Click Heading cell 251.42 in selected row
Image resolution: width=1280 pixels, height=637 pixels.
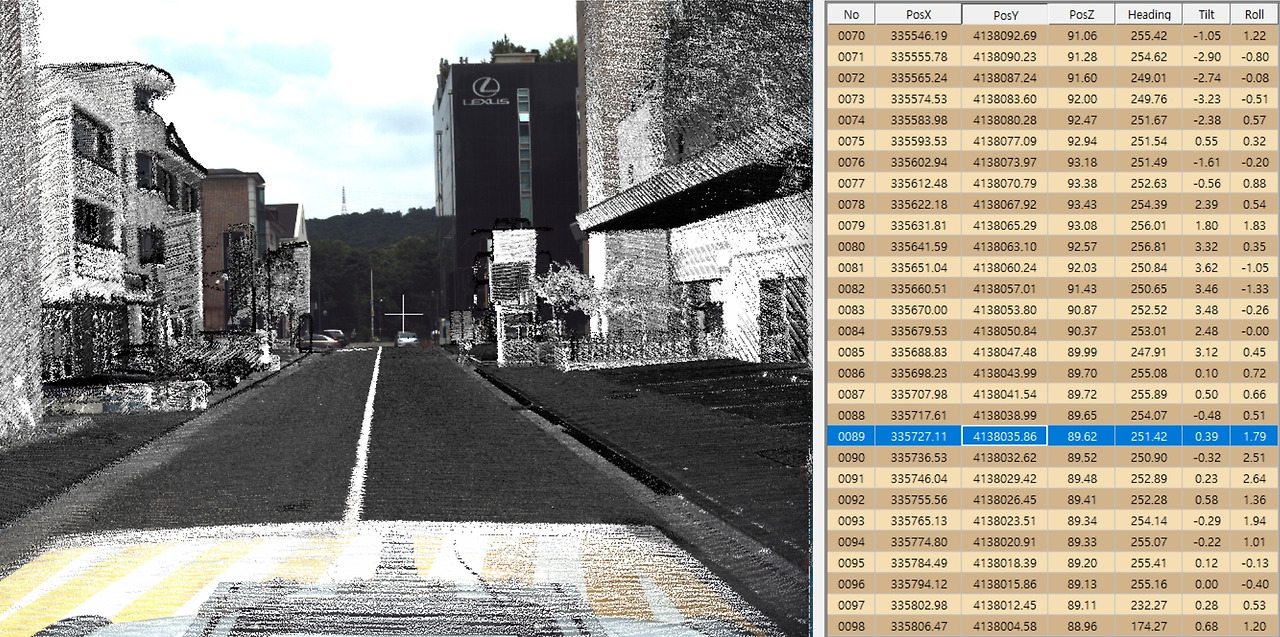coord(1148,435)
